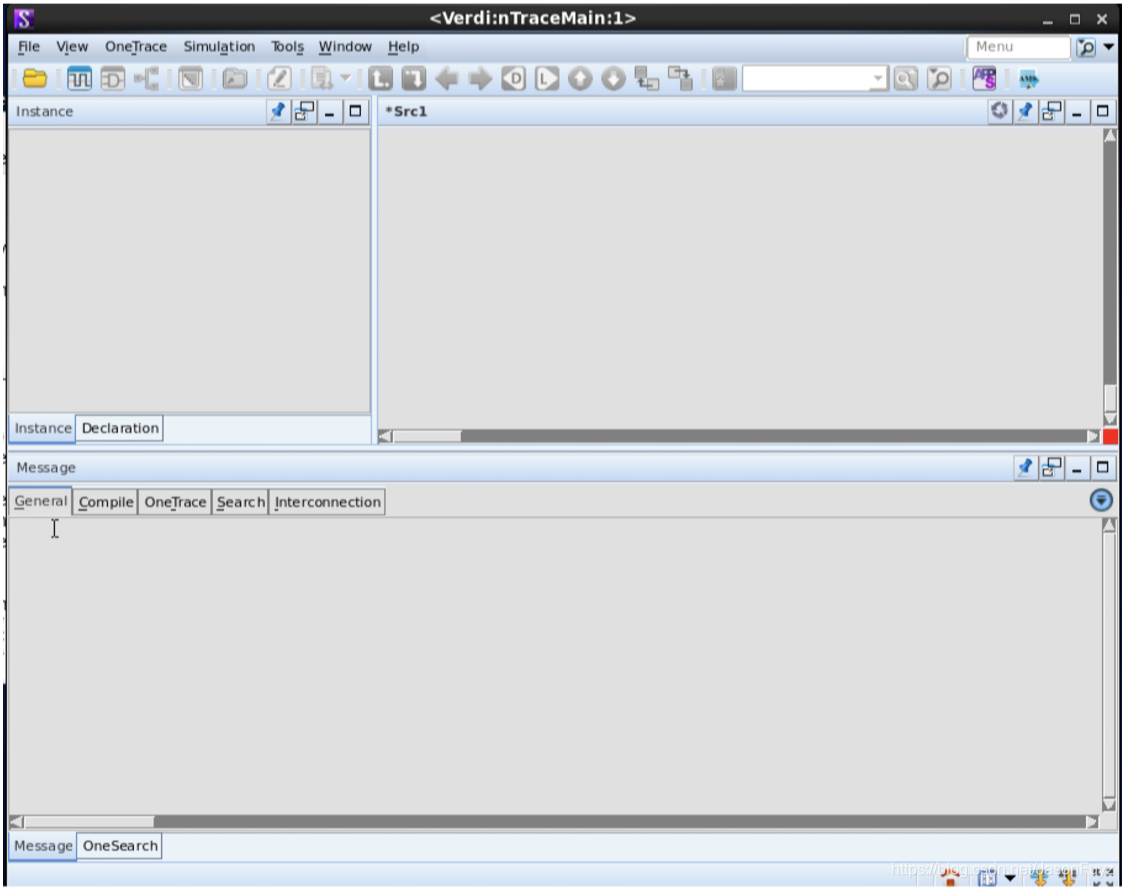Click the edit pencil toolbar icon

tap(279, 79)
